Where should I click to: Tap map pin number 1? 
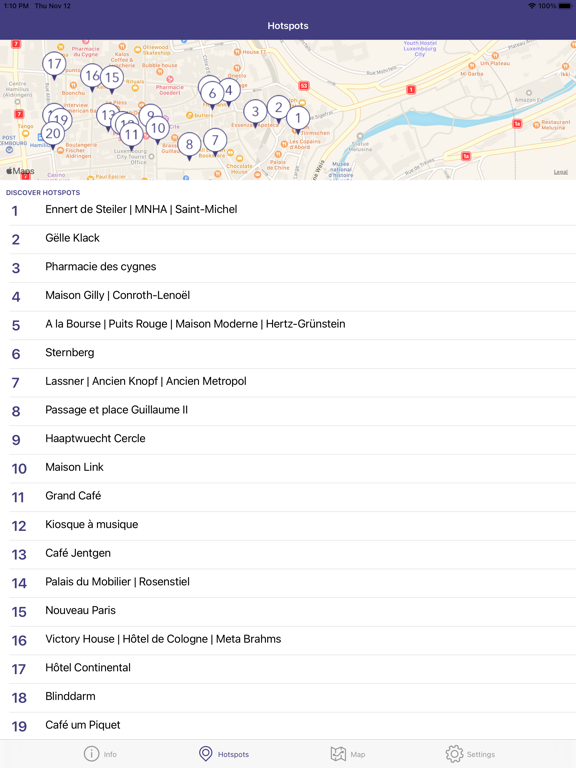pos(298,118)
